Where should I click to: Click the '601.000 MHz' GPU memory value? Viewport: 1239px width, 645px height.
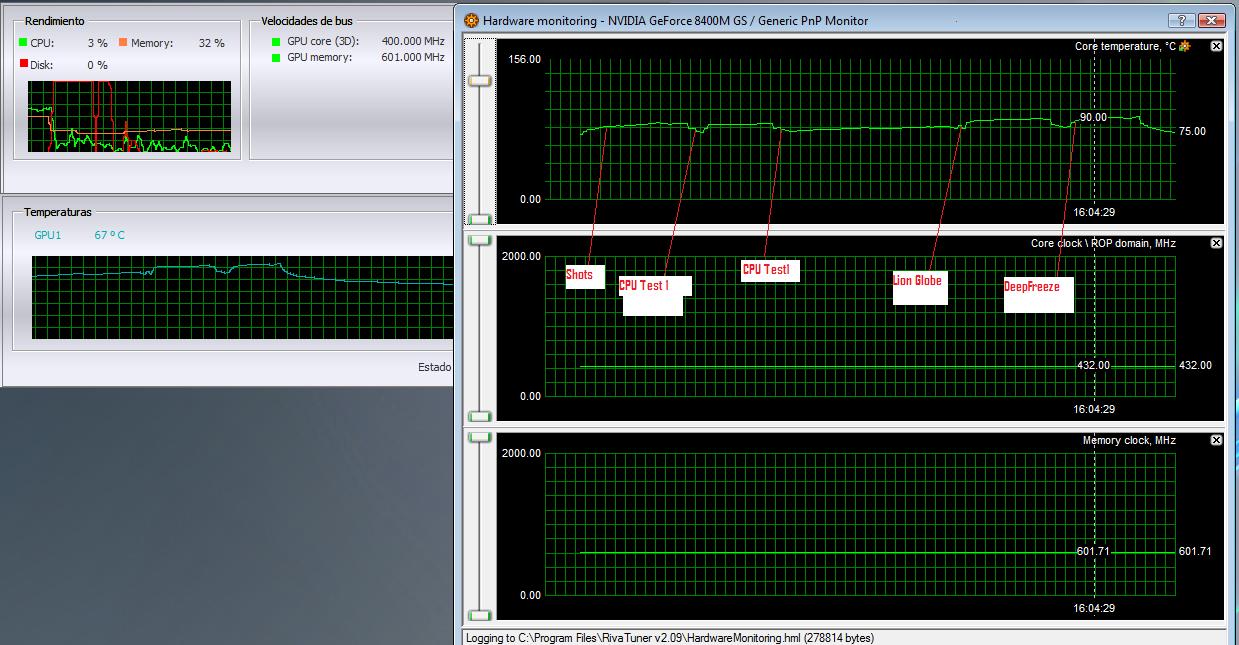(413, 57)
